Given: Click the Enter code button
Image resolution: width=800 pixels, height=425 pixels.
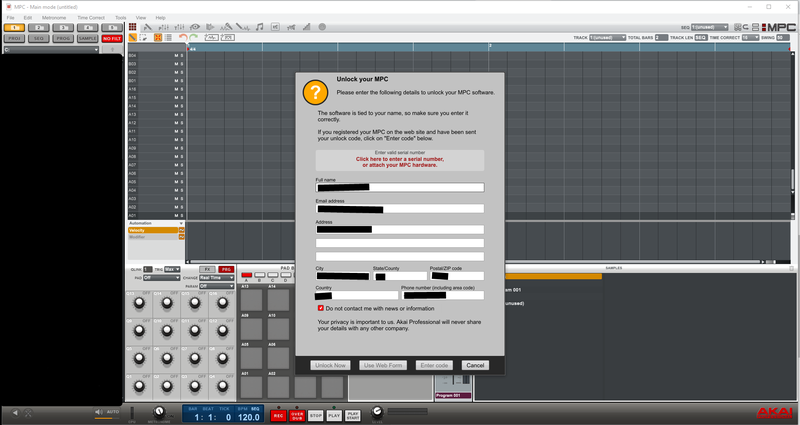Looking at the screenshot, I should (434, 365).
